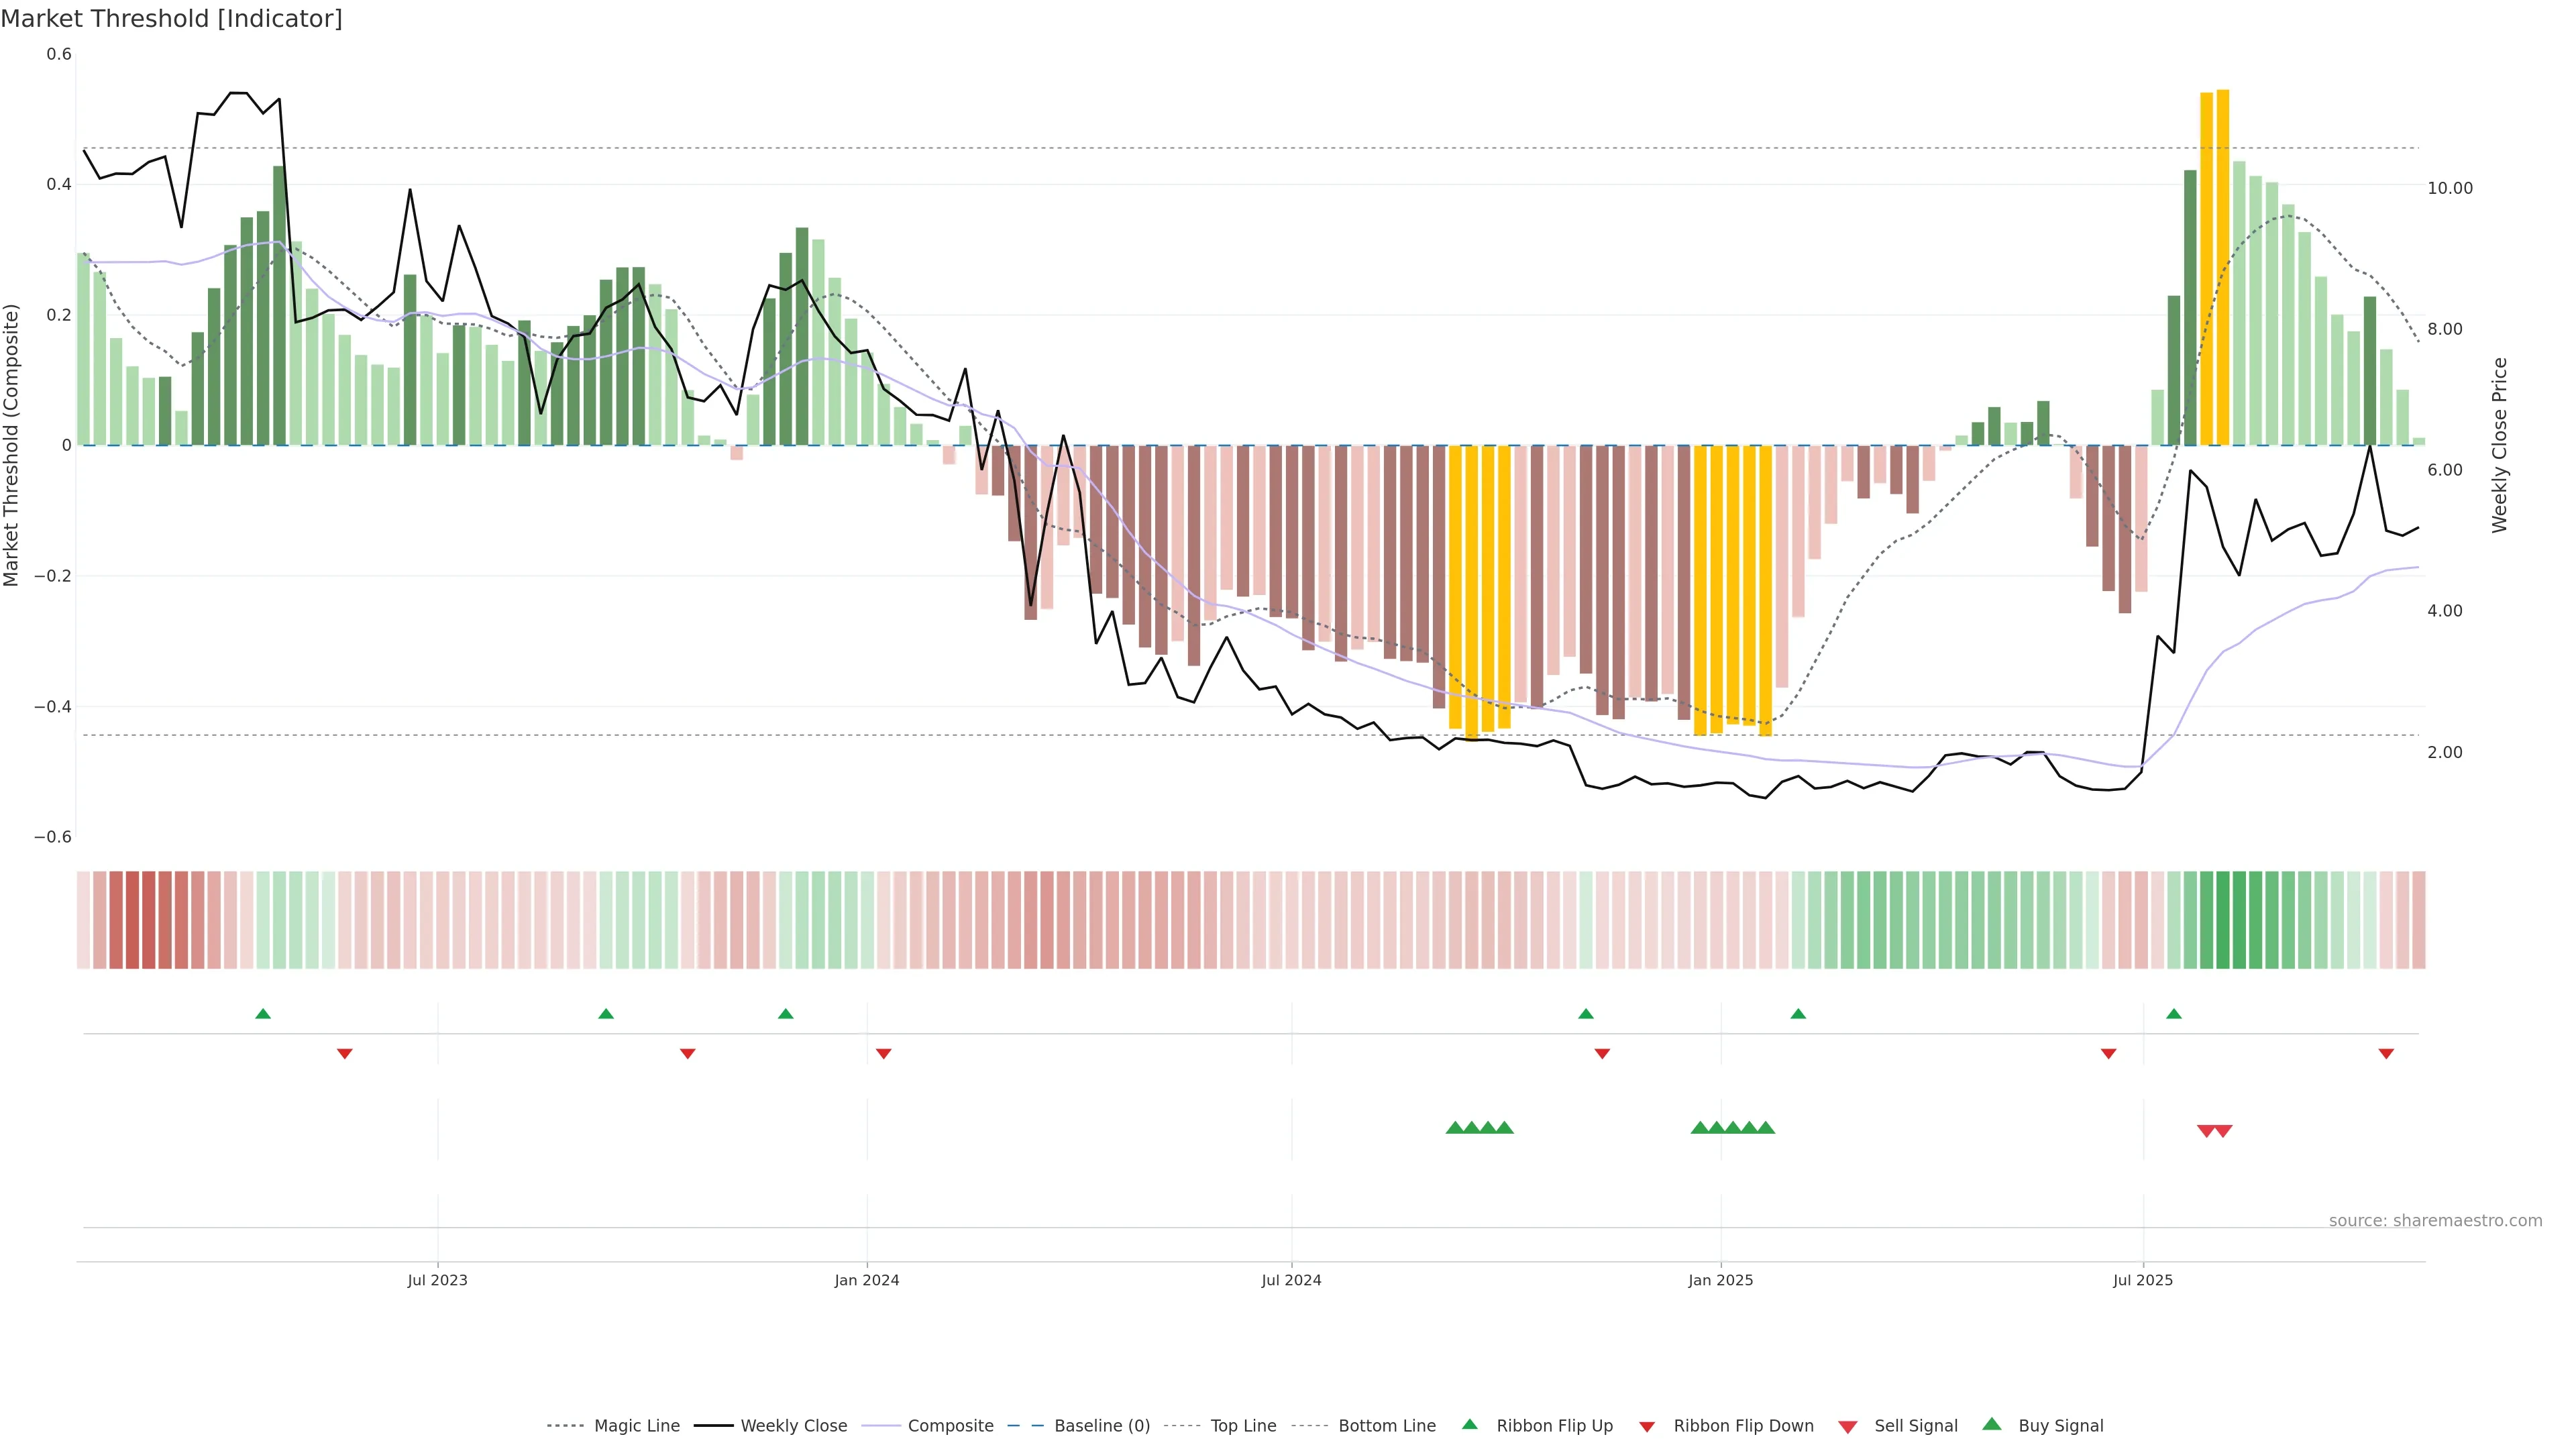
Task: Click the Weekly Close Price axis title
Action: (x=2500, y=445)
